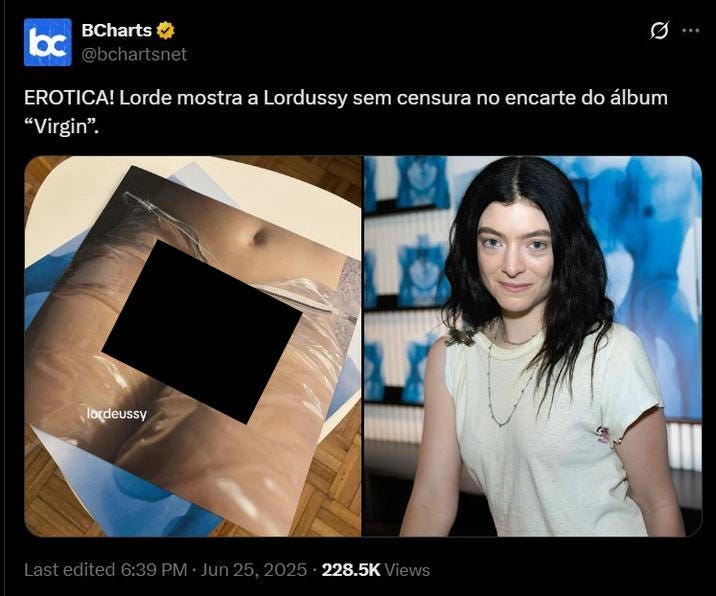Click the 6:39 PM timestamp
The width and height of the screenshot is (716, 596).
tap(154, 570)
